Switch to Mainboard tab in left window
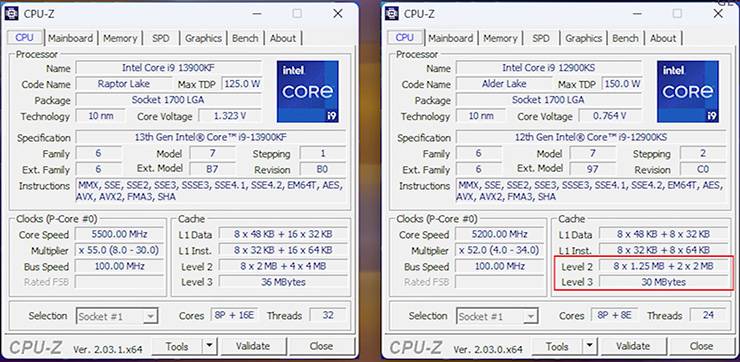Viewport: 740px width, 362px height. pyautogui.click(x=70, y=38)
